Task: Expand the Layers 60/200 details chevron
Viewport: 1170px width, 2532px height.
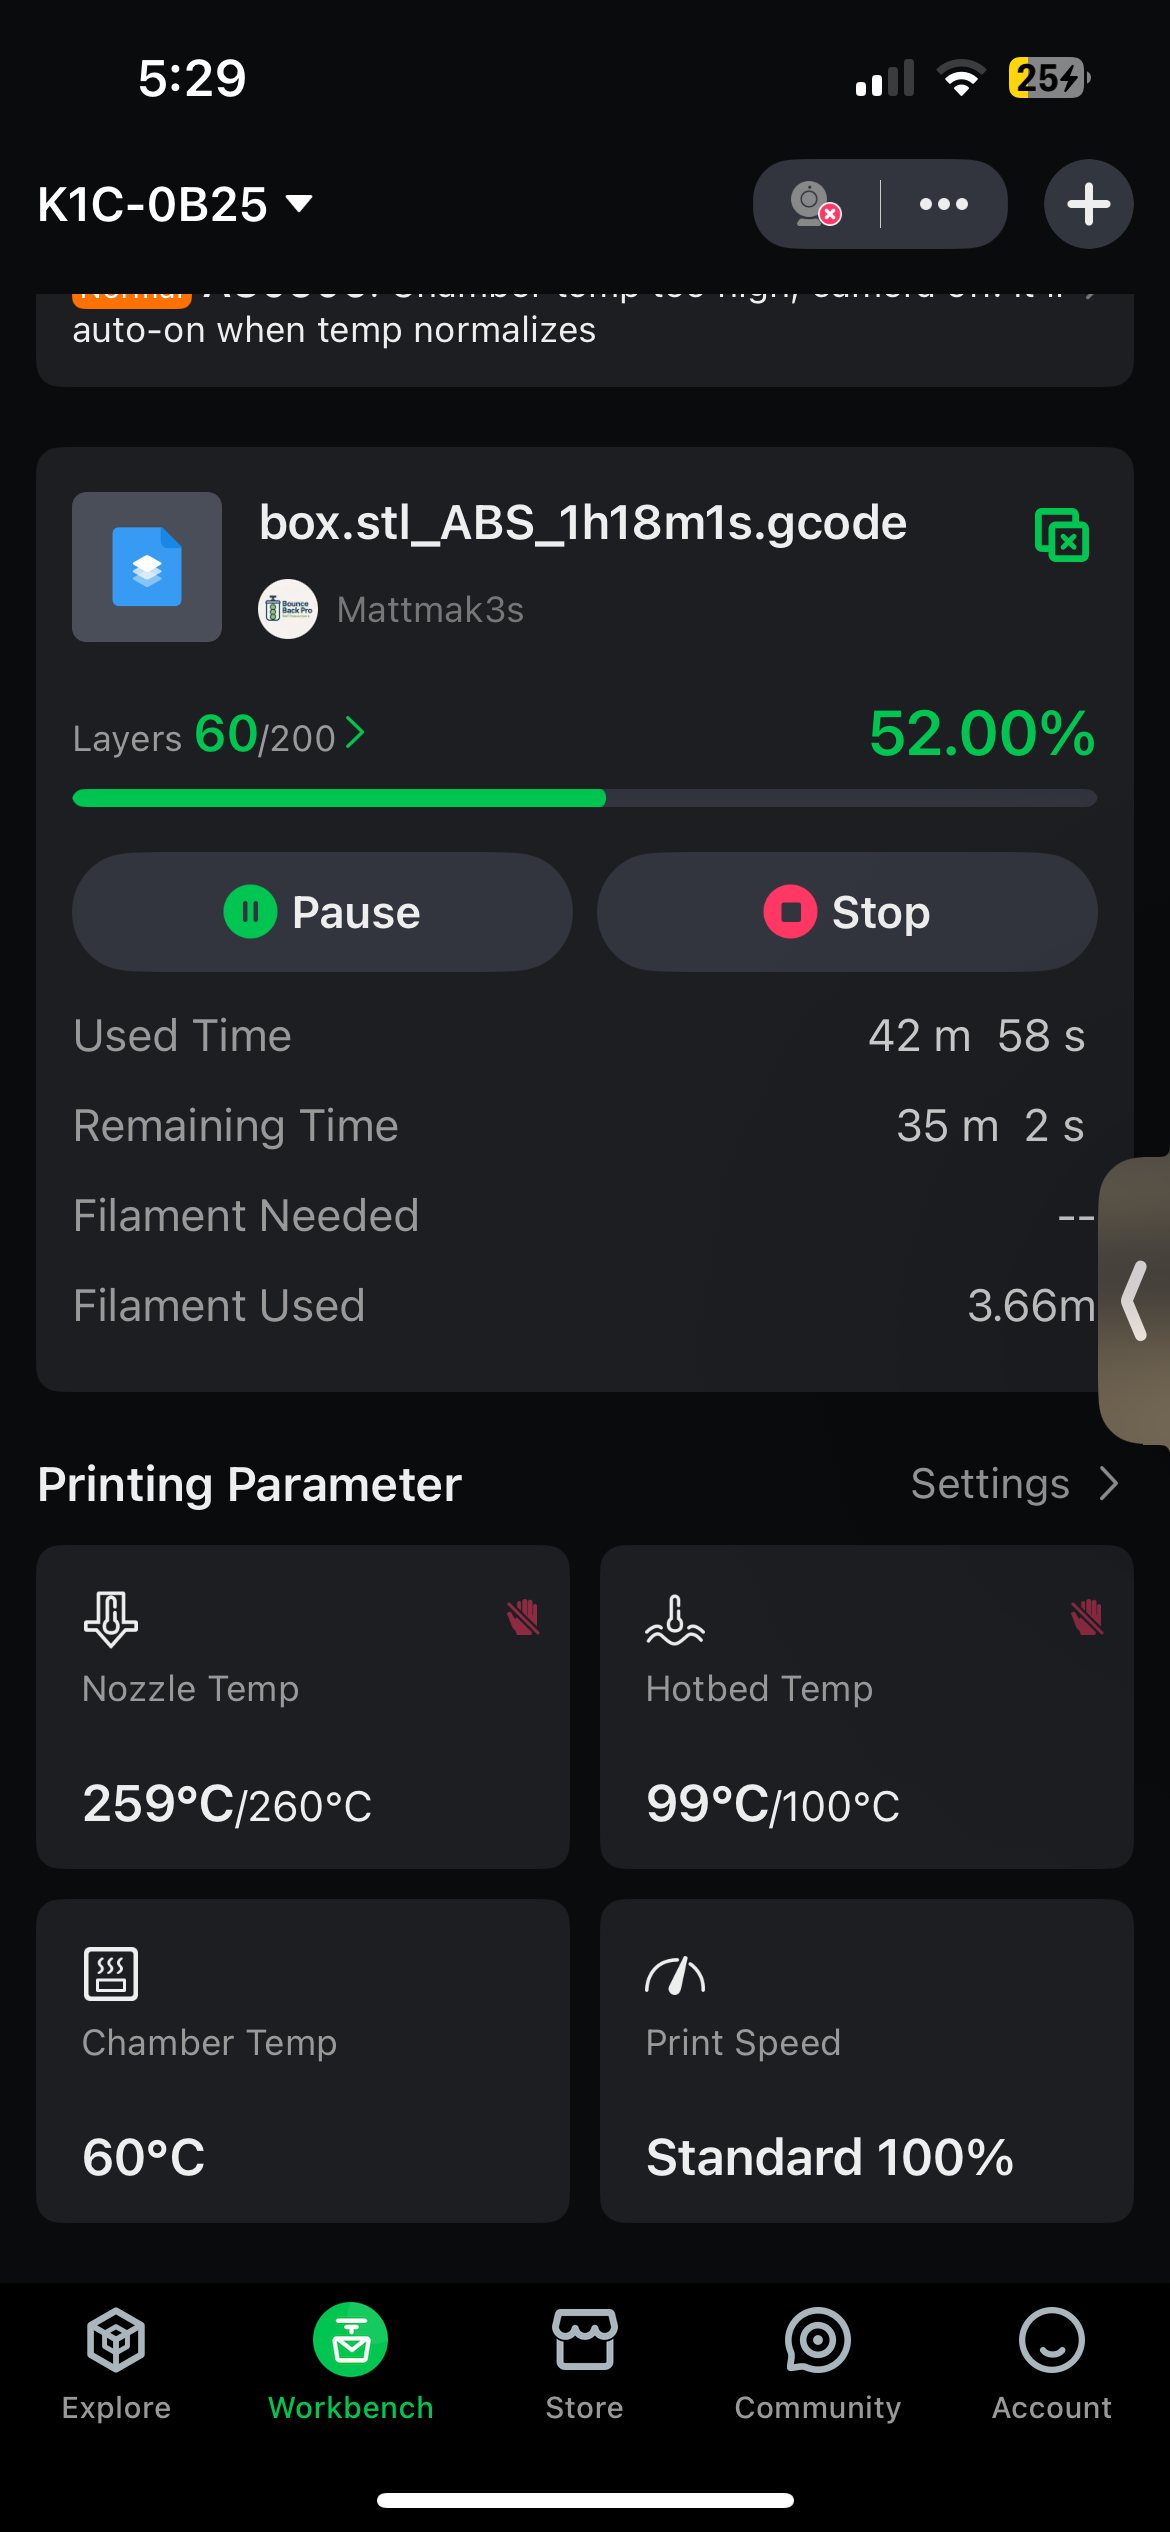Action: coord(355,734)
